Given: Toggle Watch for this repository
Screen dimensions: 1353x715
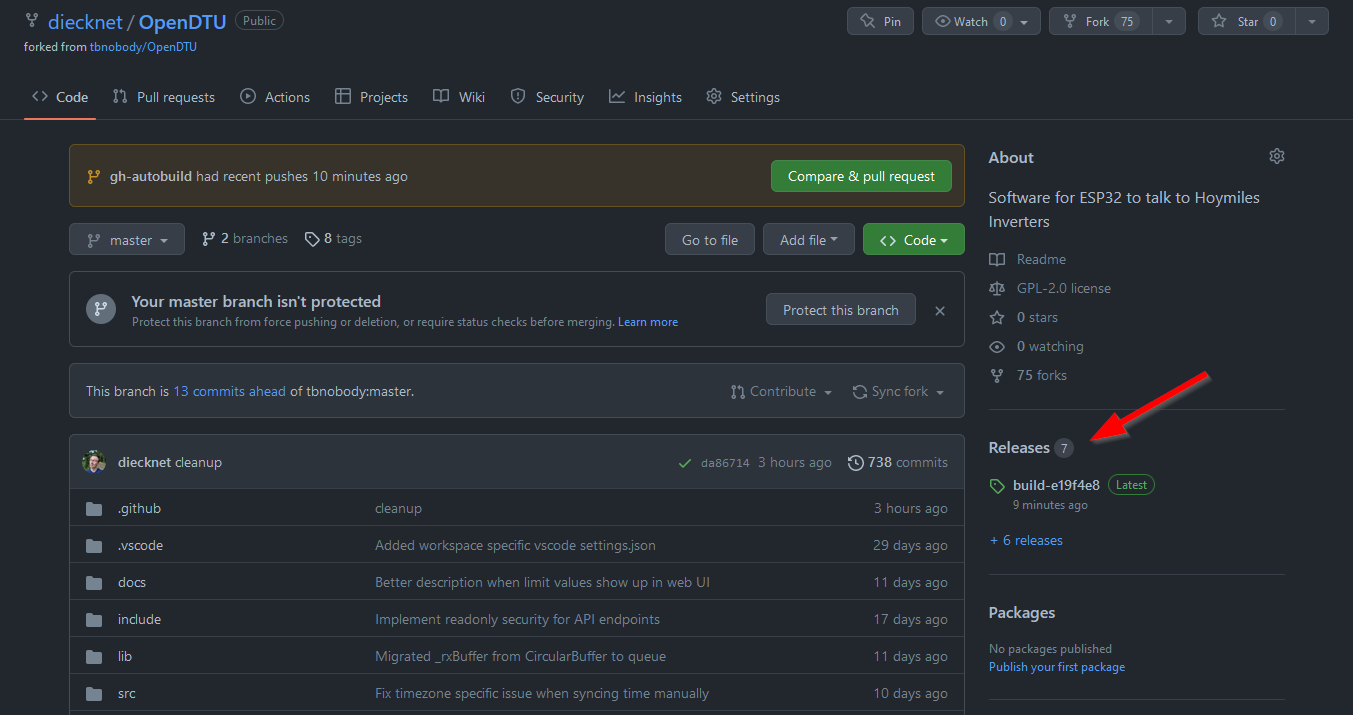Looking at the screenshot, I should (x=970, y=20).
